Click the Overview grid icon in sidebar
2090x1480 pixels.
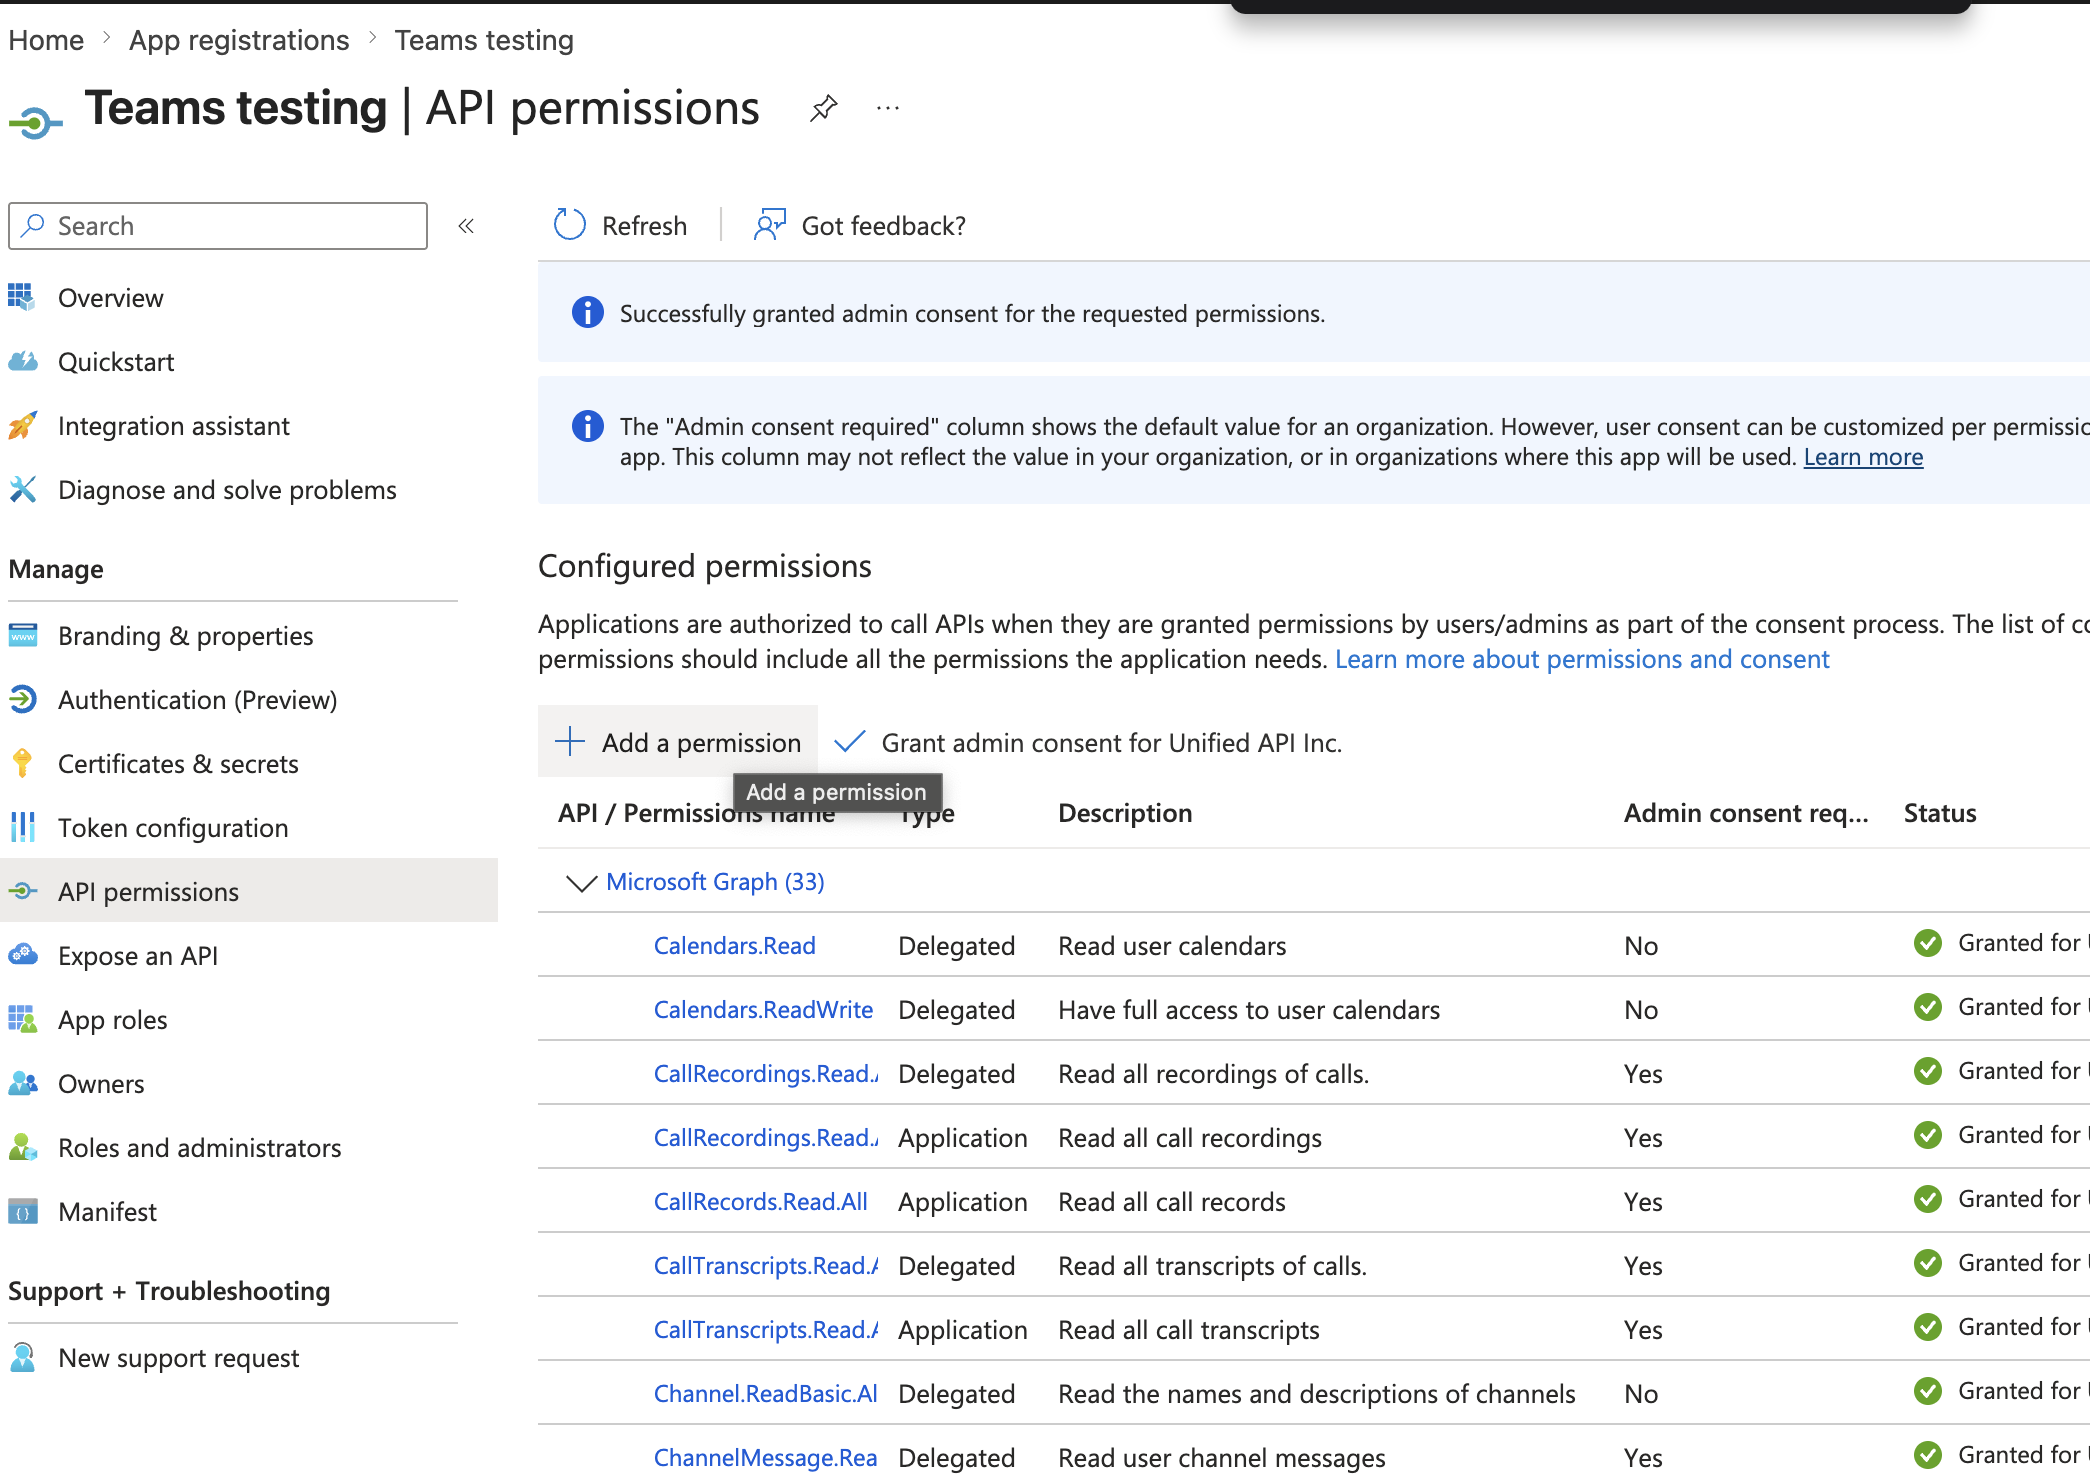click(x=21, y=297)
